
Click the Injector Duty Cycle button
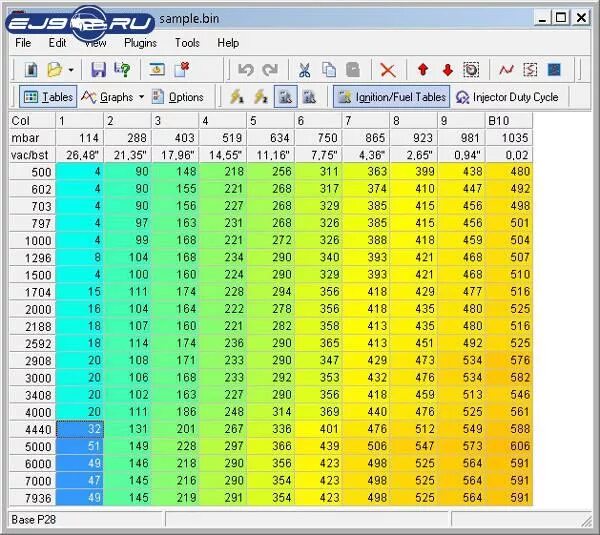[507, 97]
